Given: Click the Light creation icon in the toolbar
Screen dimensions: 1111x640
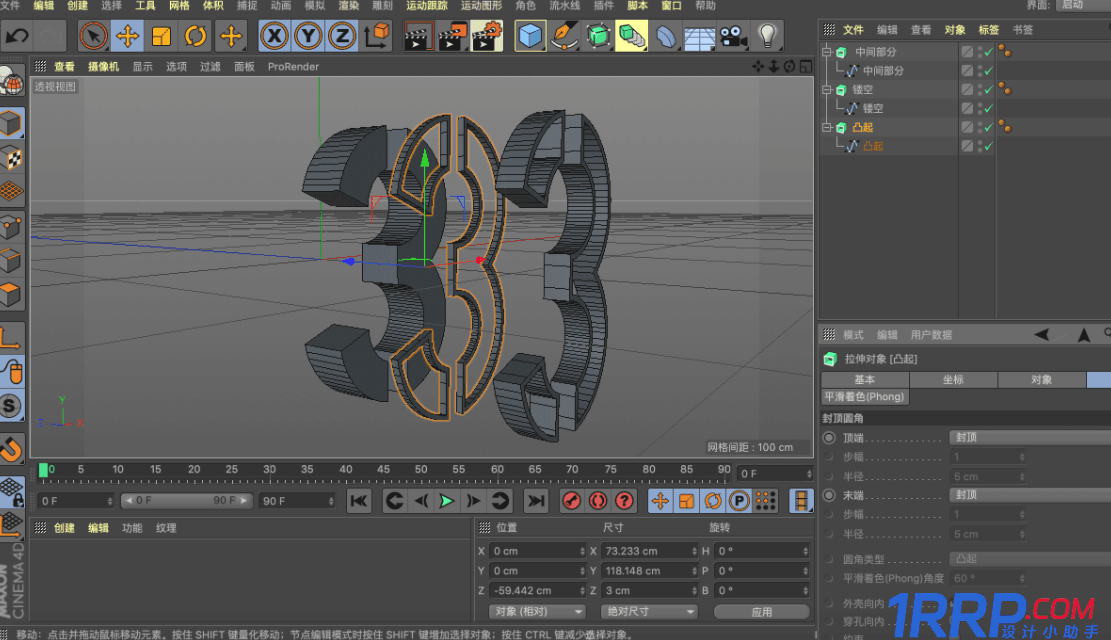Looking at the screenshot, I should (767, 36).
